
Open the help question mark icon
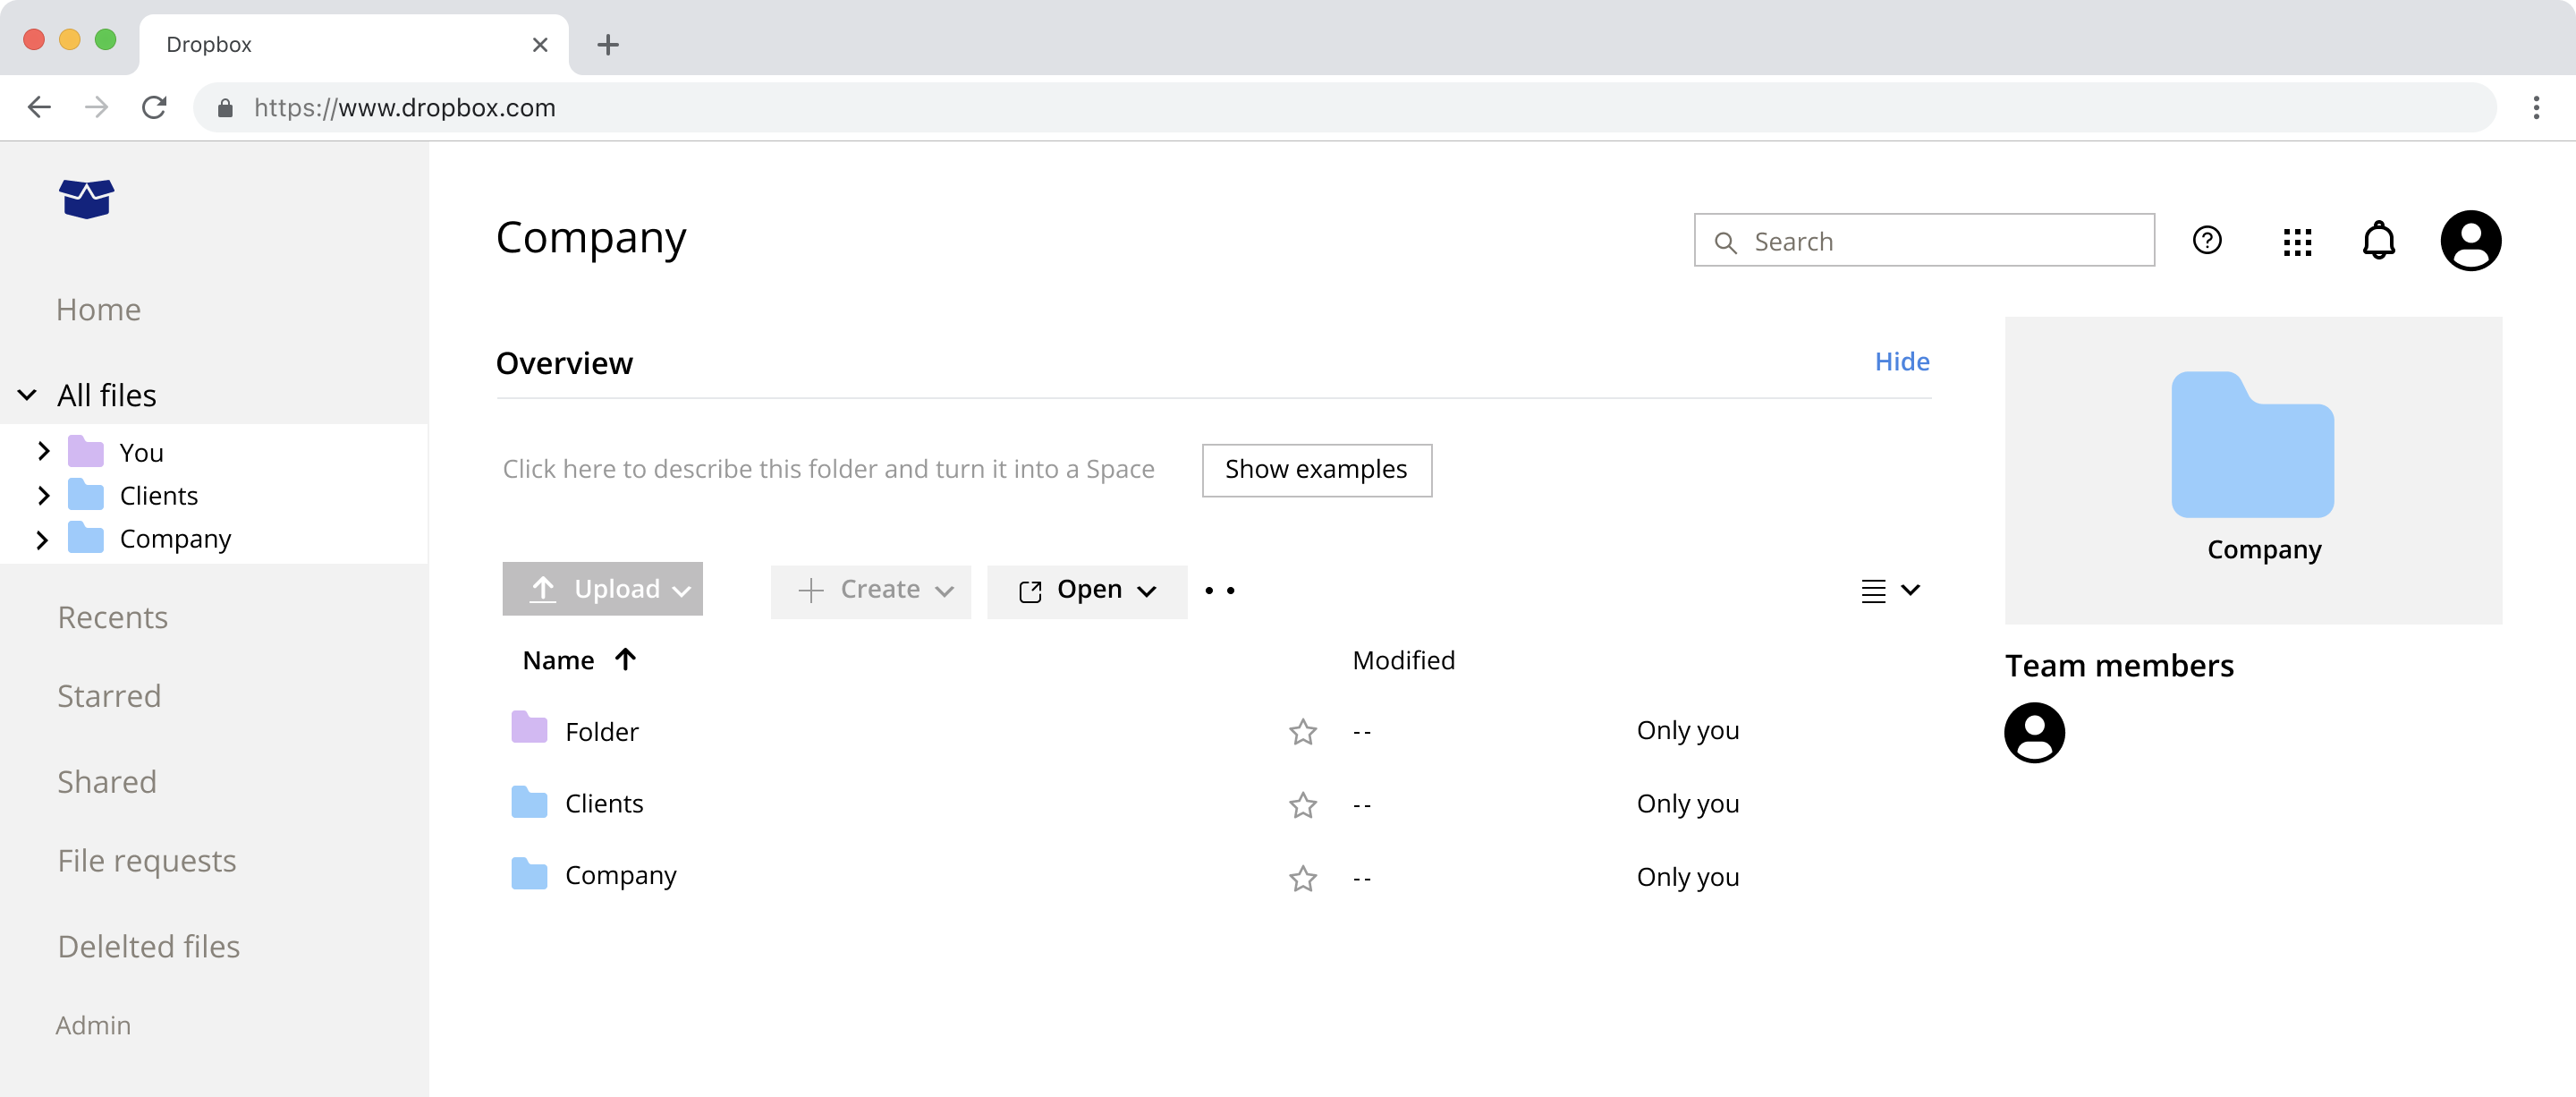coord(2206,241)
